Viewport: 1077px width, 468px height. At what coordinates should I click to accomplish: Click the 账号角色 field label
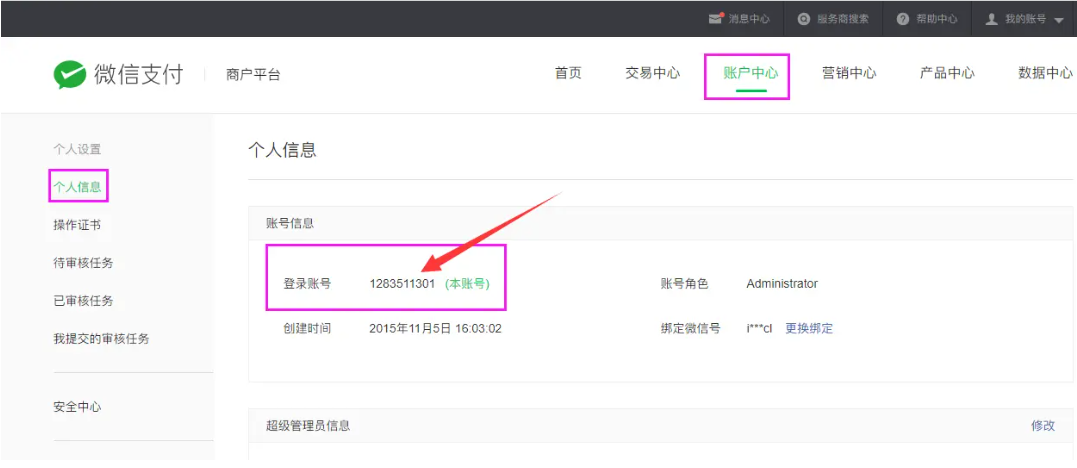(684, 284)
